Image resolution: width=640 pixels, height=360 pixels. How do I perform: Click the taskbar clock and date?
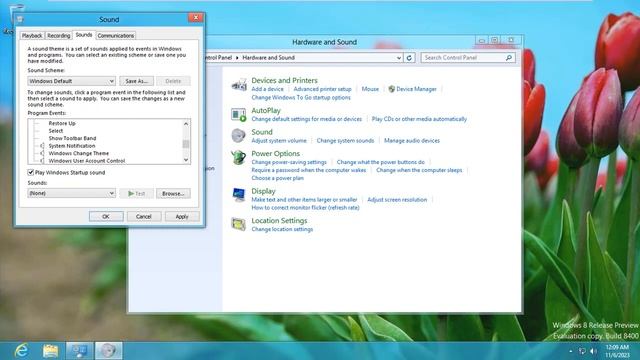618,351
